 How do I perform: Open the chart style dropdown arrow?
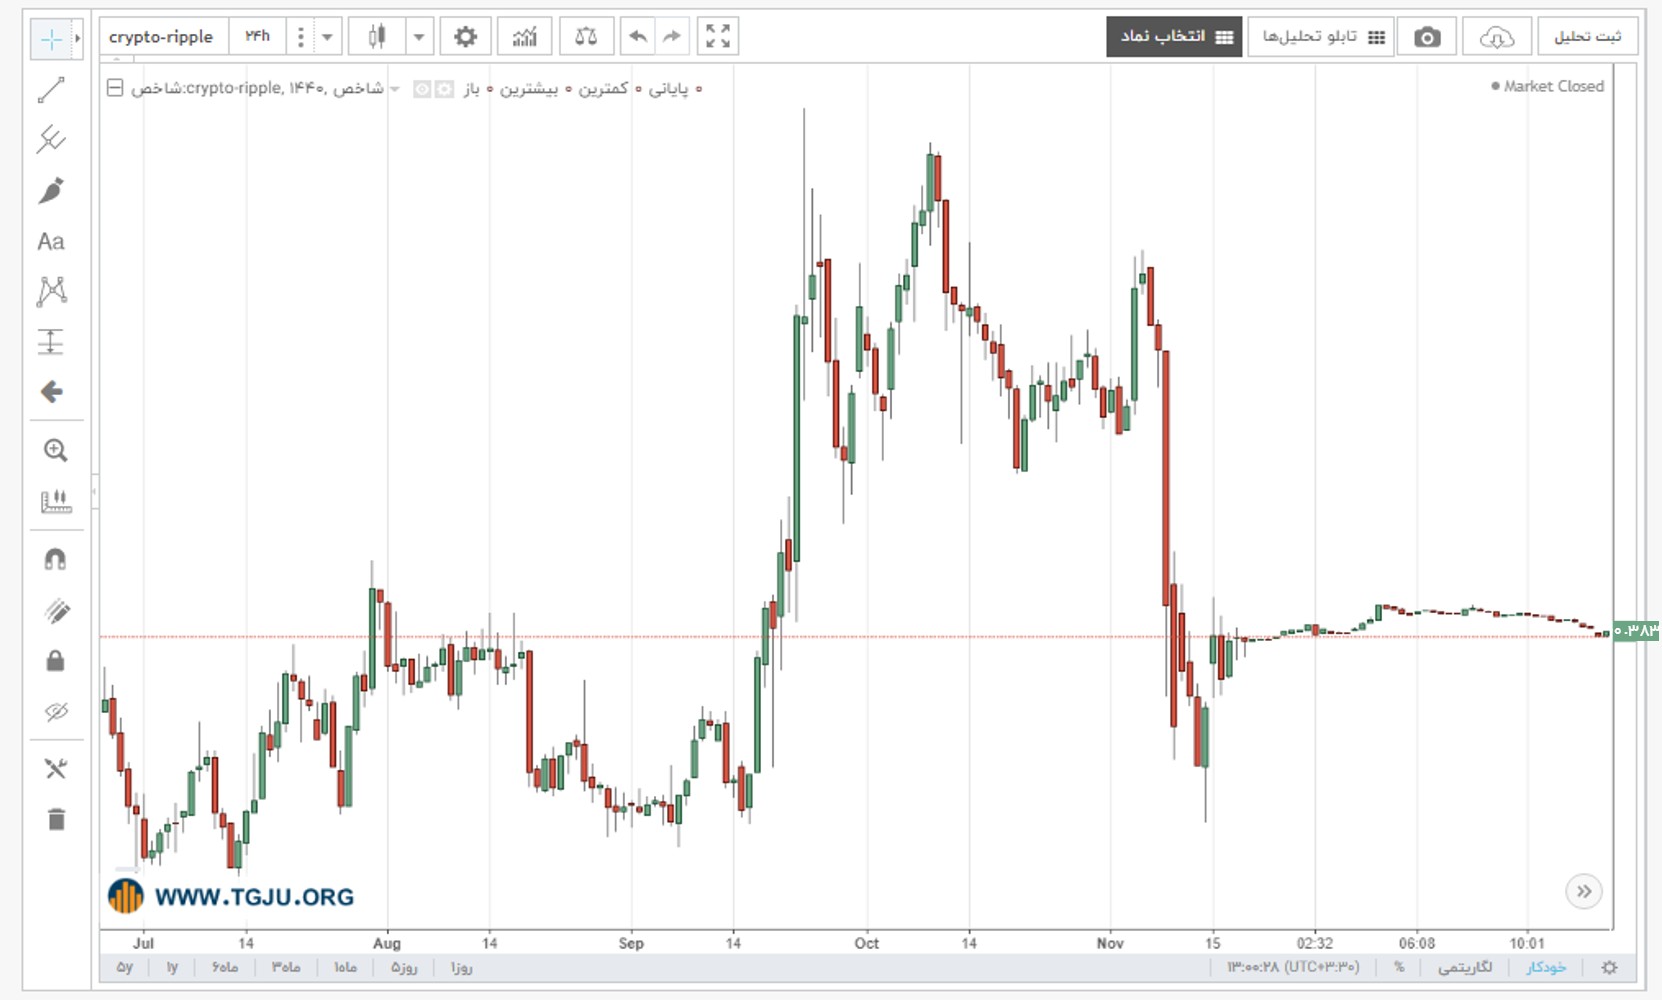coord(419,37)
